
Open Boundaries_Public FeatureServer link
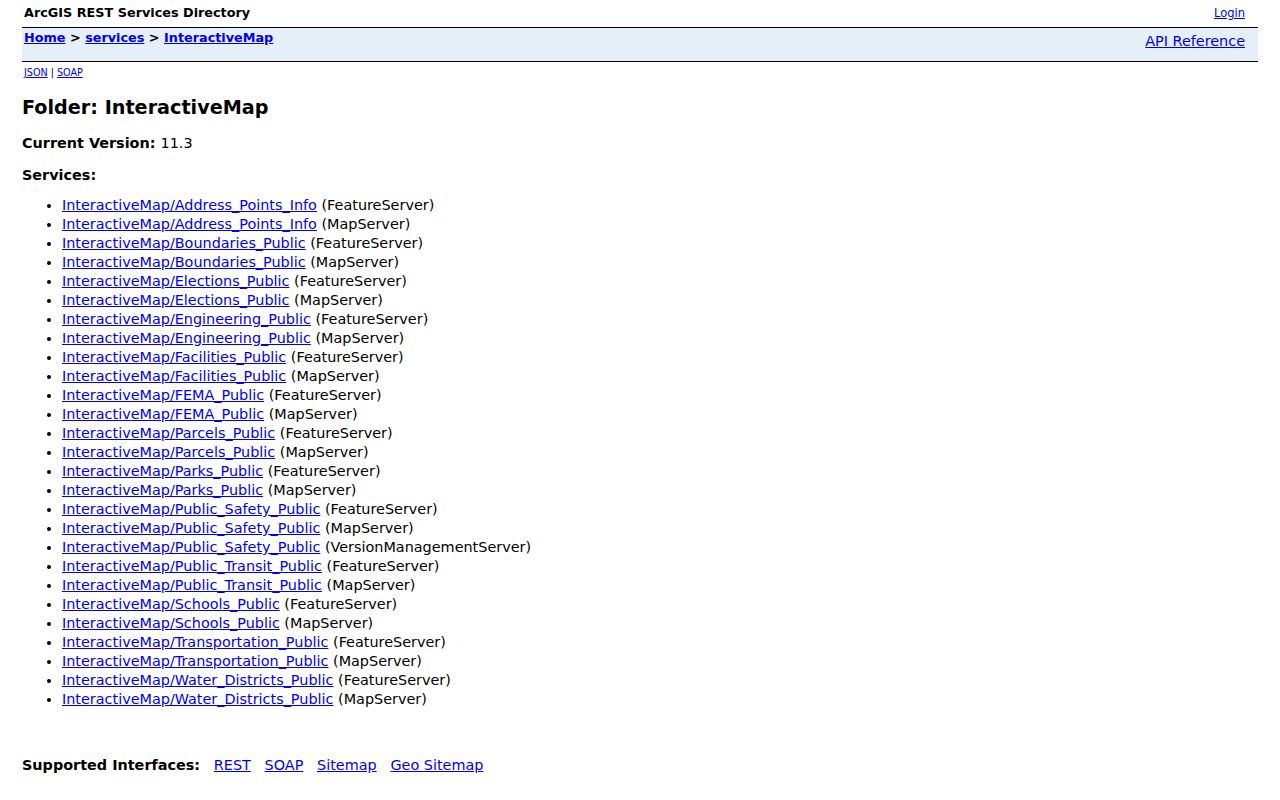(x=184, y=243)
